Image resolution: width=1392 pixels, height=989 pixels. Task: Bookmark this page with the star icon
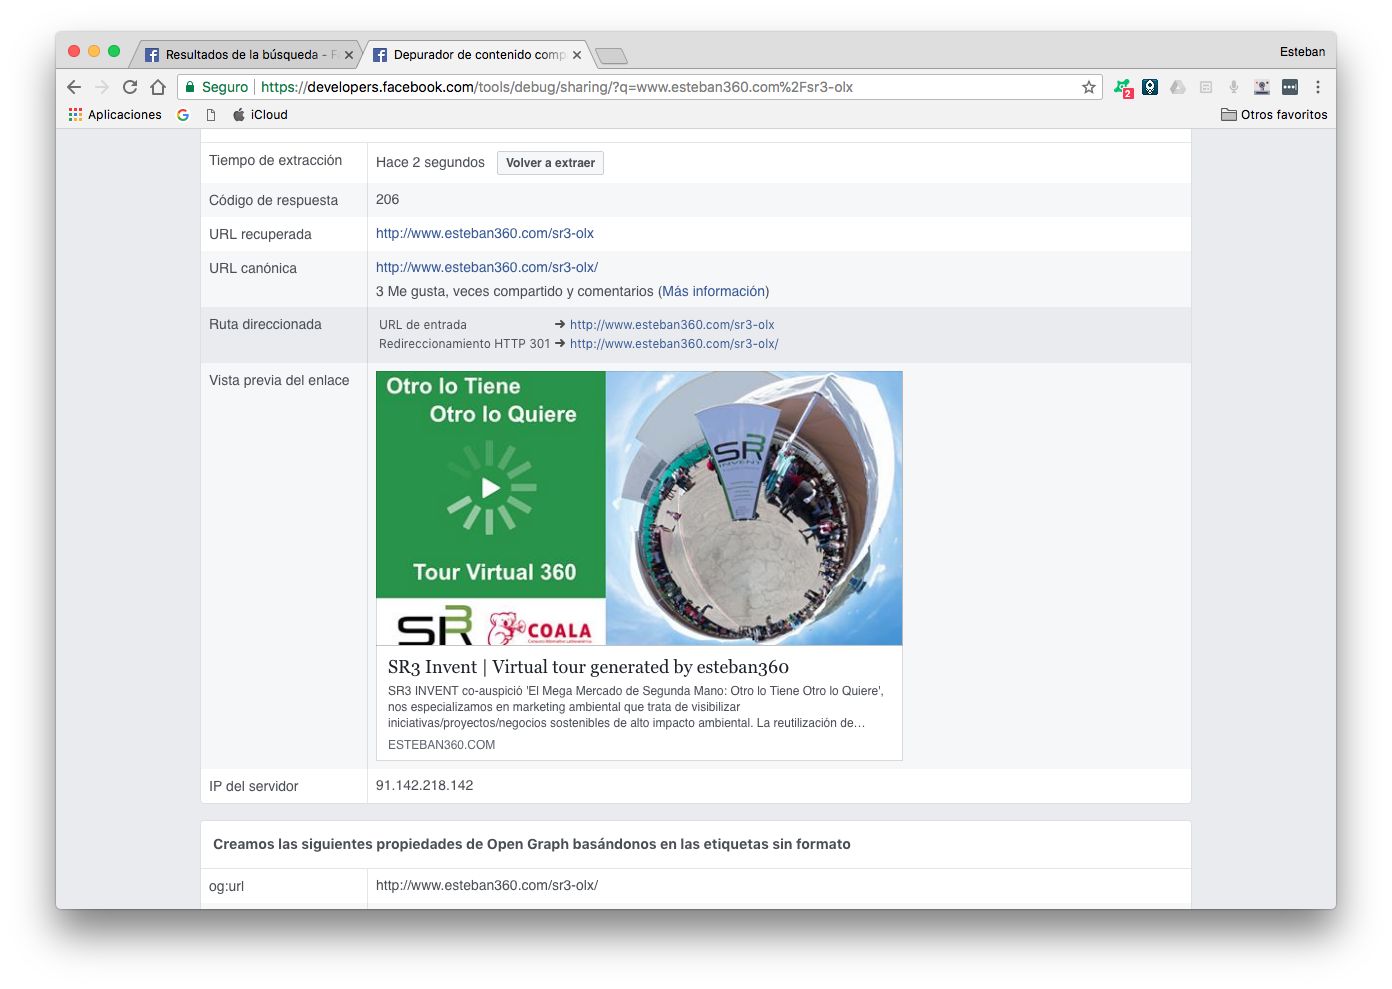pyautogui.click(x=1089, y=87)
